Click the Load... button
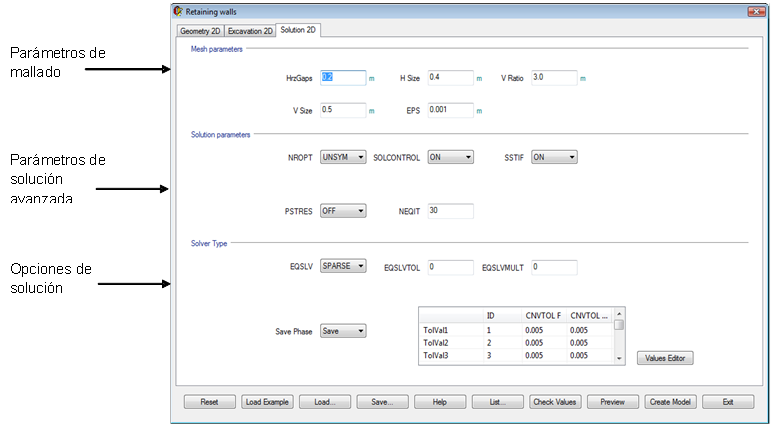The image size is (771, 425). coord(325,402)
